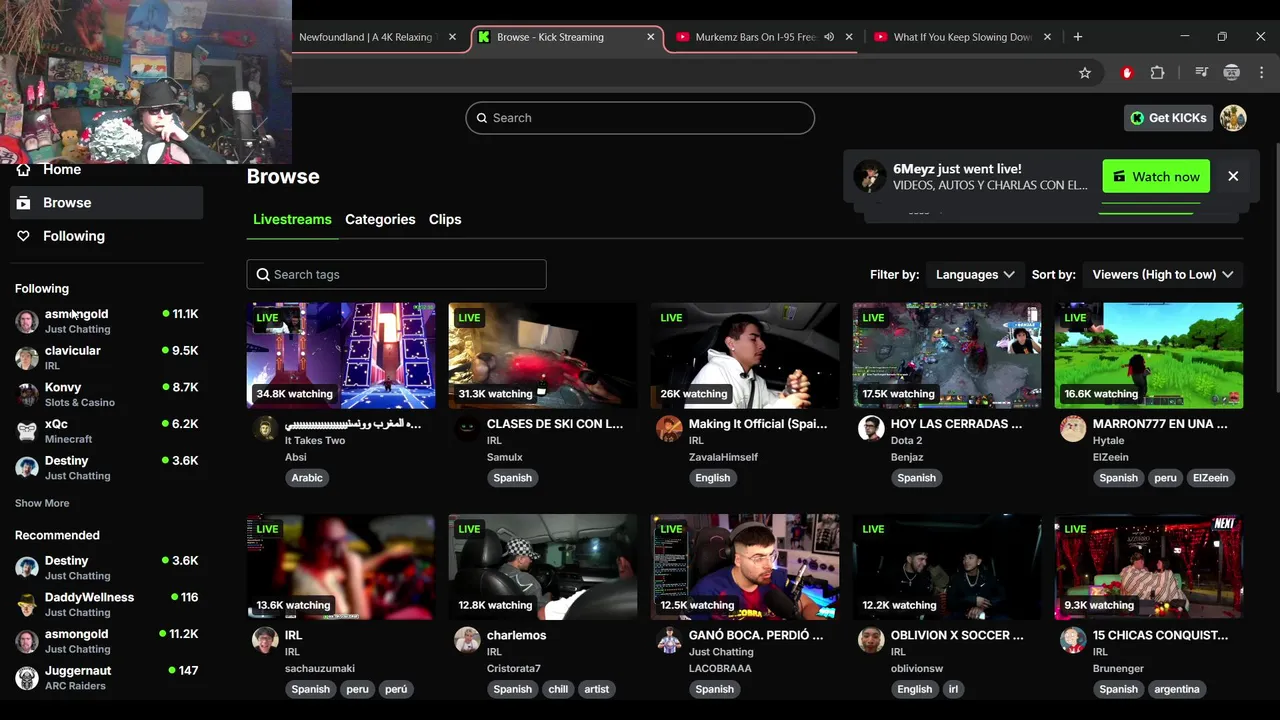
Task: Click DaddyWellness avatar in Recommended list
Action: pyautogui.click(x=27, y=604)
